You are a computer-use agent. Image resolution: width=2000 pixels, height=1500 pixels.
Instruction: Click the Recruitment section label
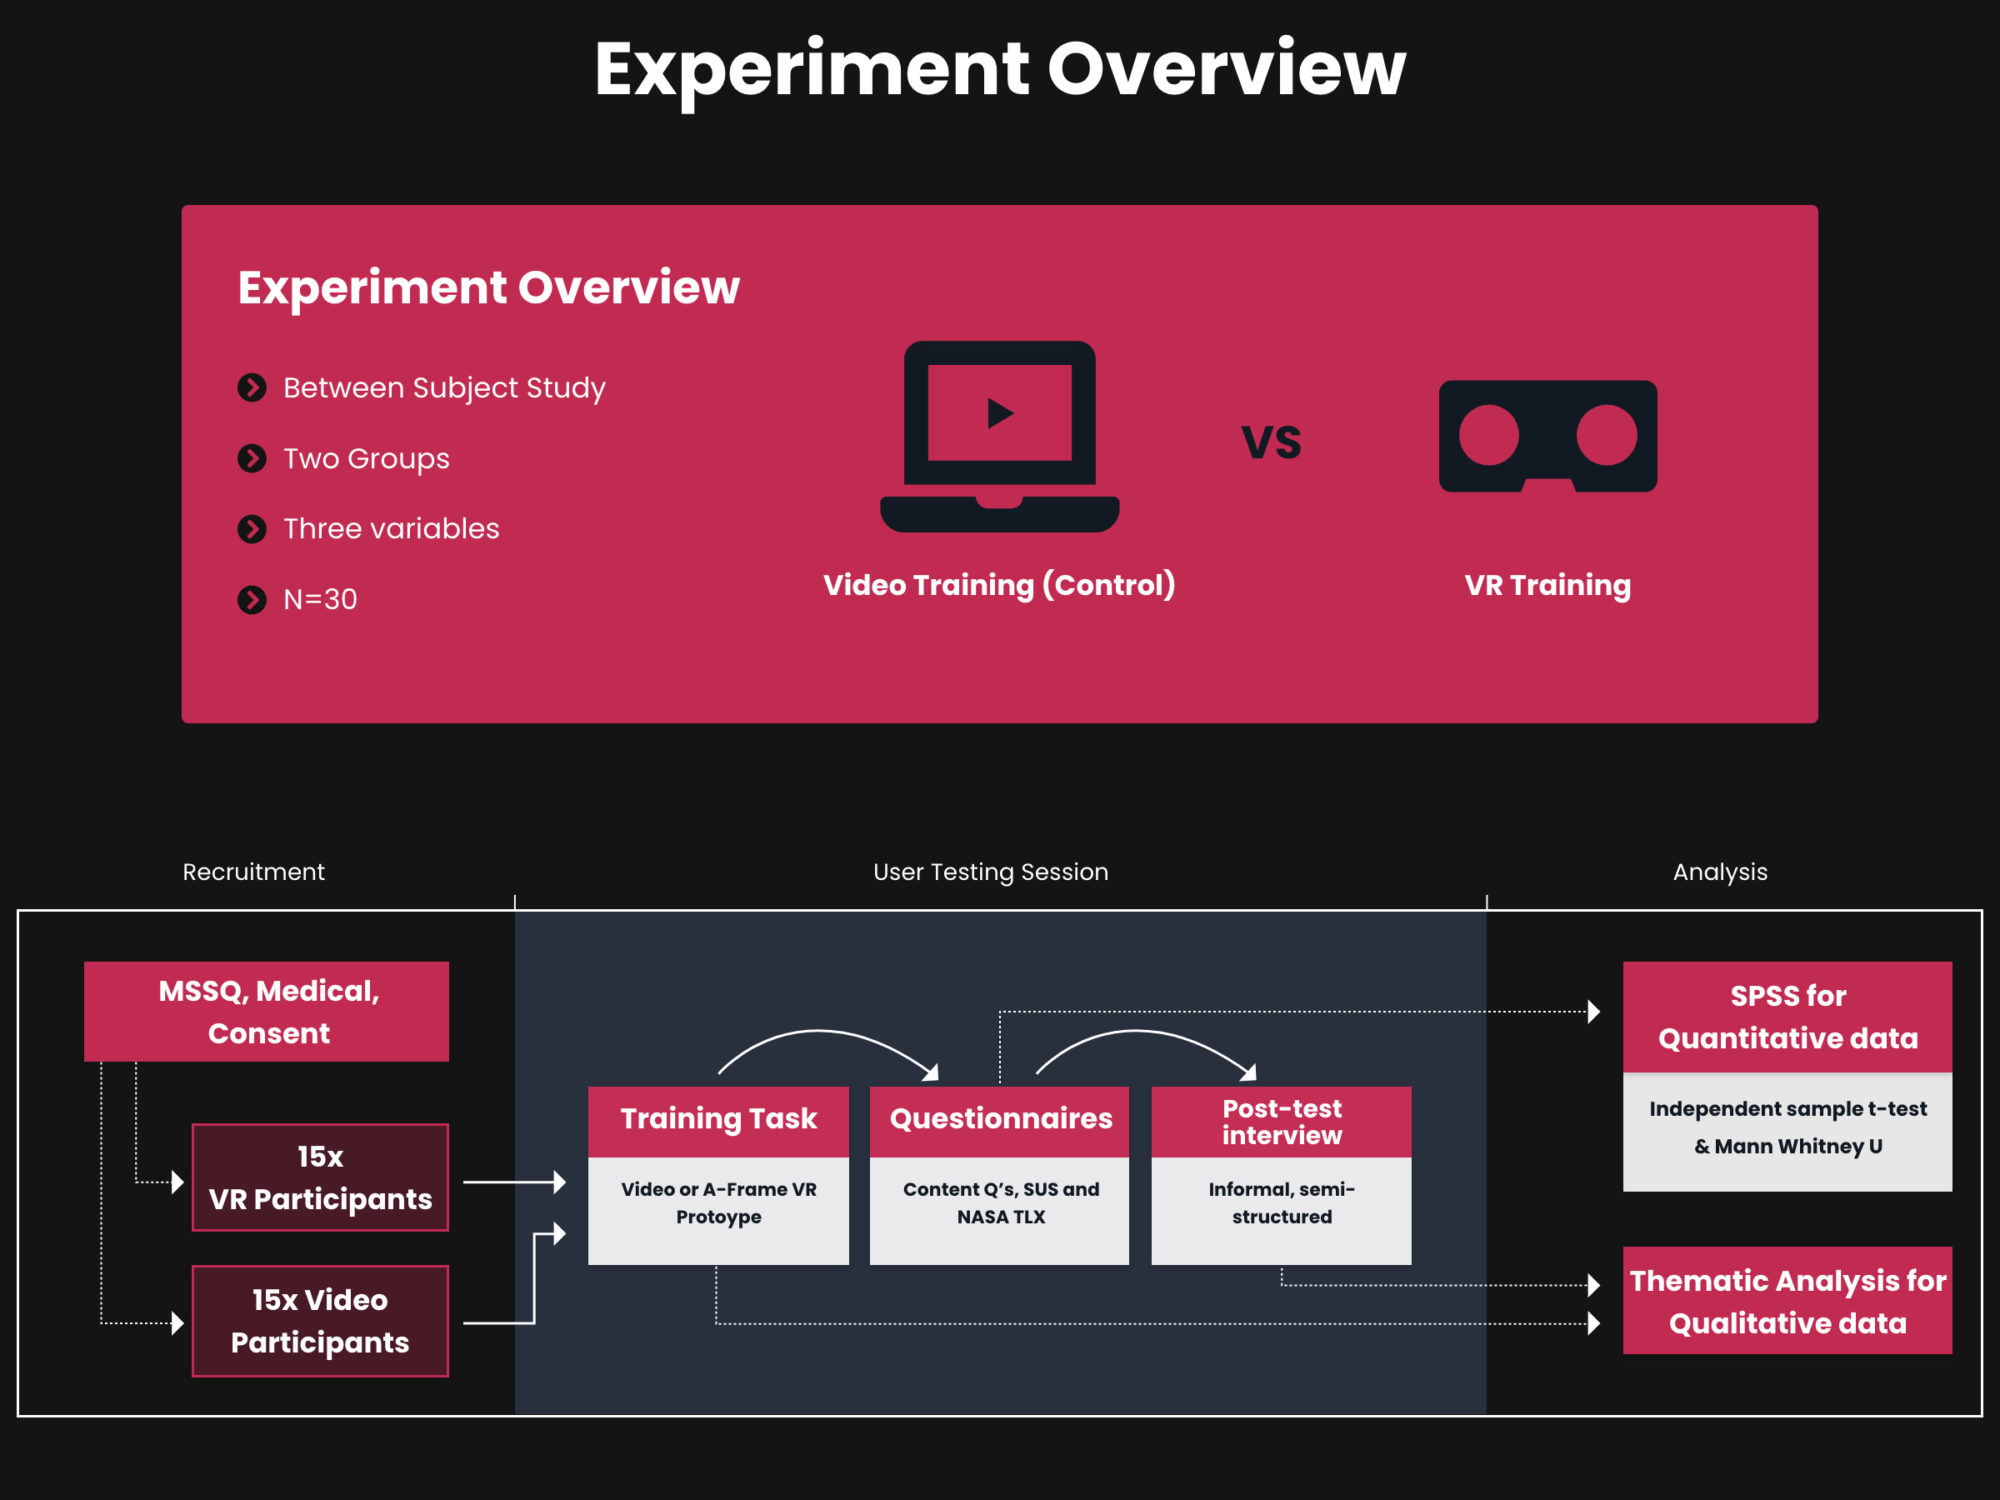coord(253,872)
